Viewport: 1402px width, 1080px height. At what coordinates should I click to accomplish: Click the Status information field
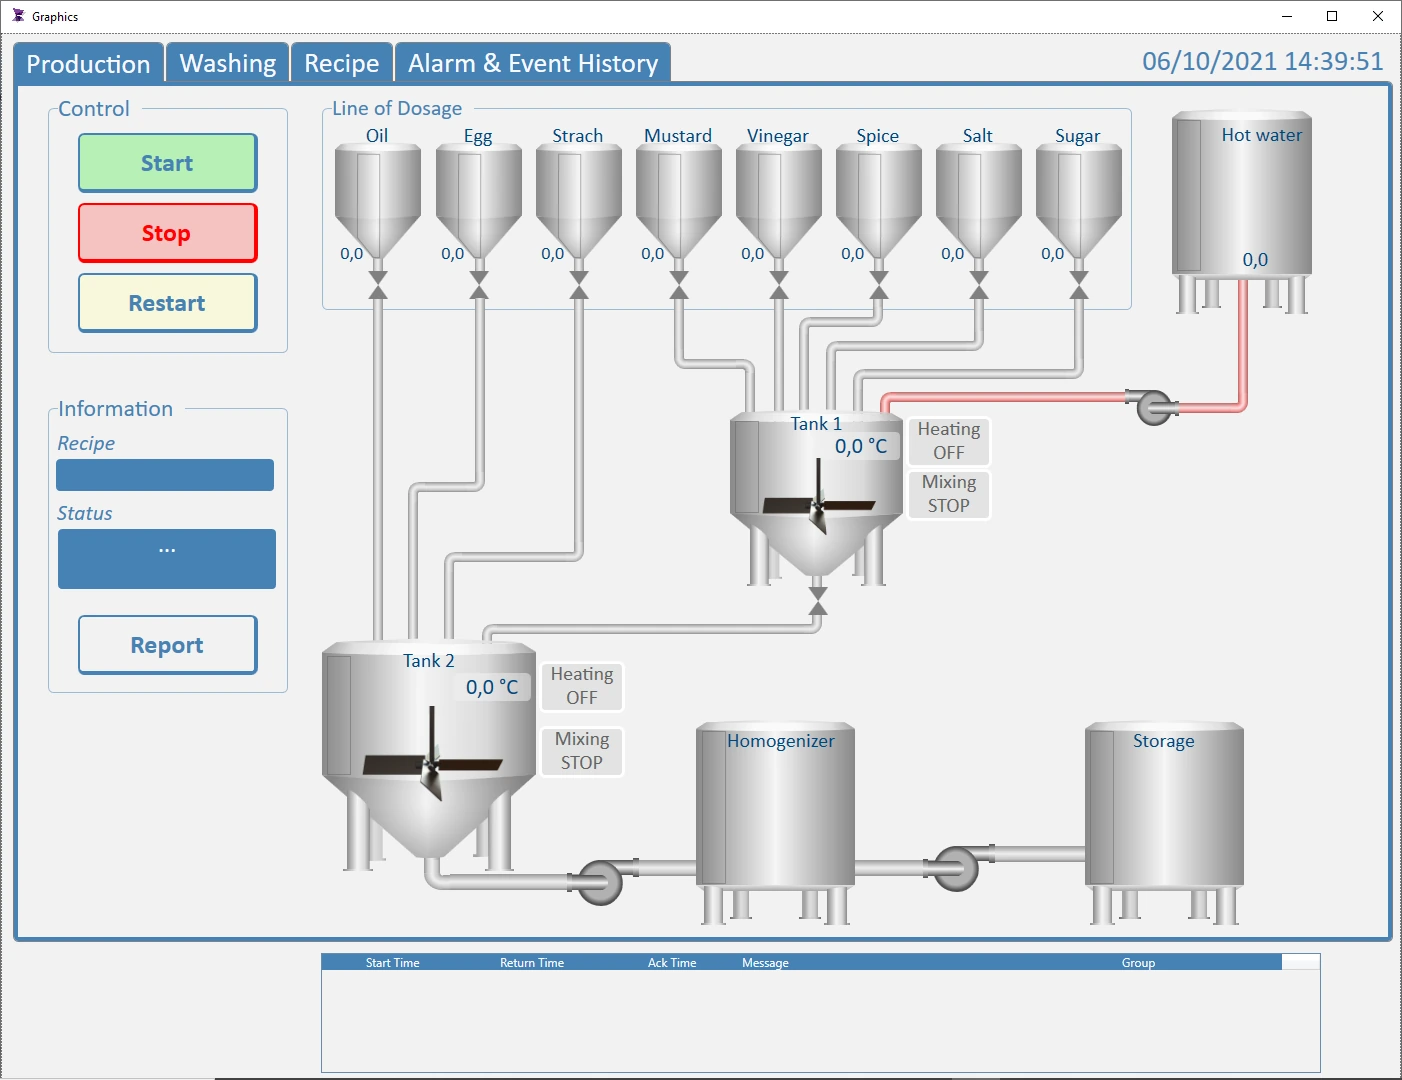[x=167, y=559]
